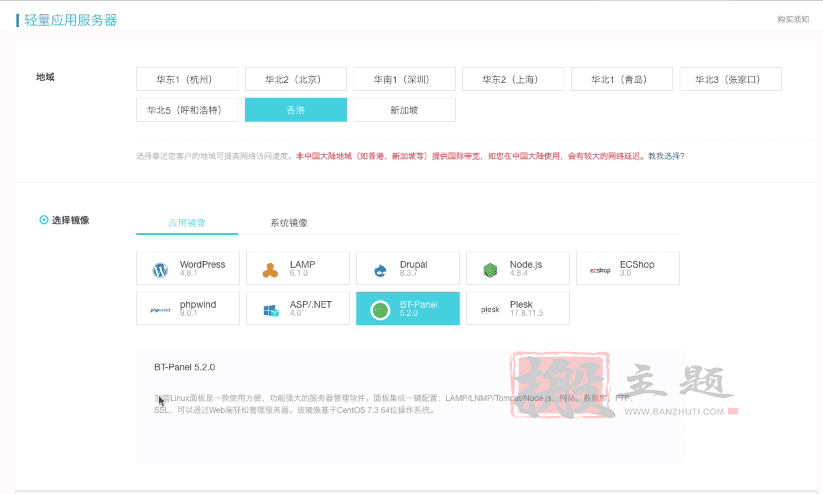Image resolution: width=823 pixels, height=494 pixels.
Task: Select the Node.js 4.8.4 version text
Action: click(x=519, y=273)
